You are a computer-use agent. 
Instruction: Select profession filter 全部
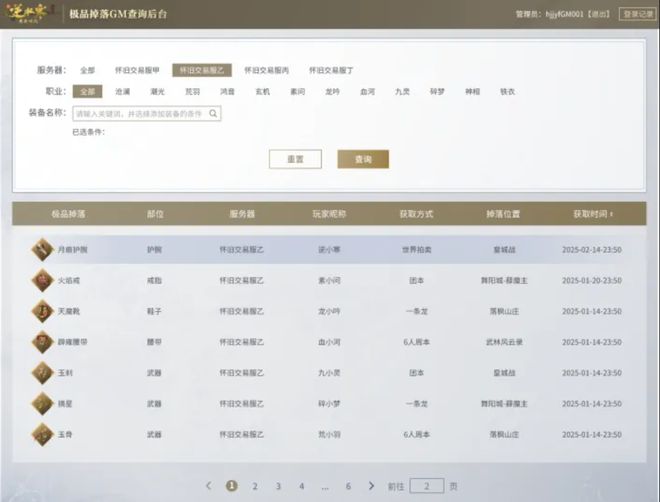click(88, 91)
